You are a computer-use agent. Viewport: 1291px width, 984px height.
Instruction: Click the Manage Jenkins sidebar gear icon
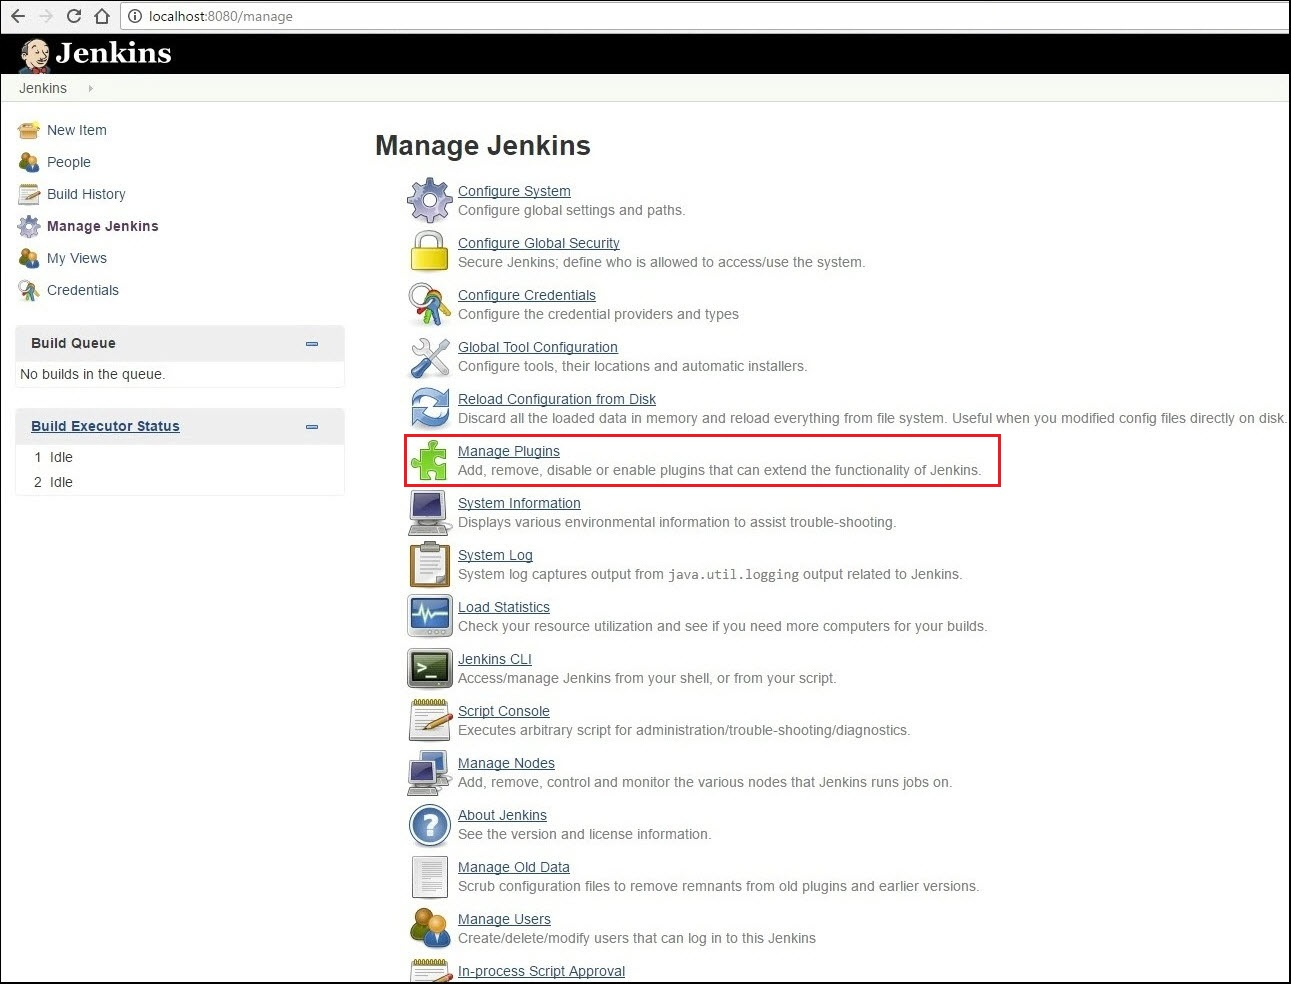[x=29, y=226]
